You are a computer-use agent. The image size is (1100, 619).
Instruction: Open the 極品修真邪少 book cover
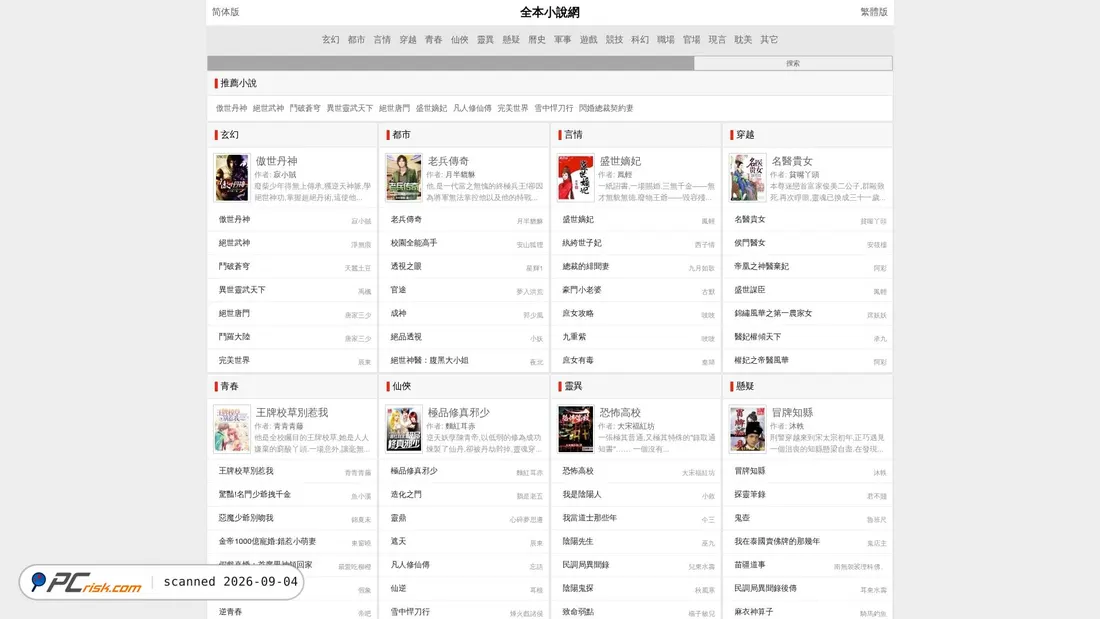[403, 429]
